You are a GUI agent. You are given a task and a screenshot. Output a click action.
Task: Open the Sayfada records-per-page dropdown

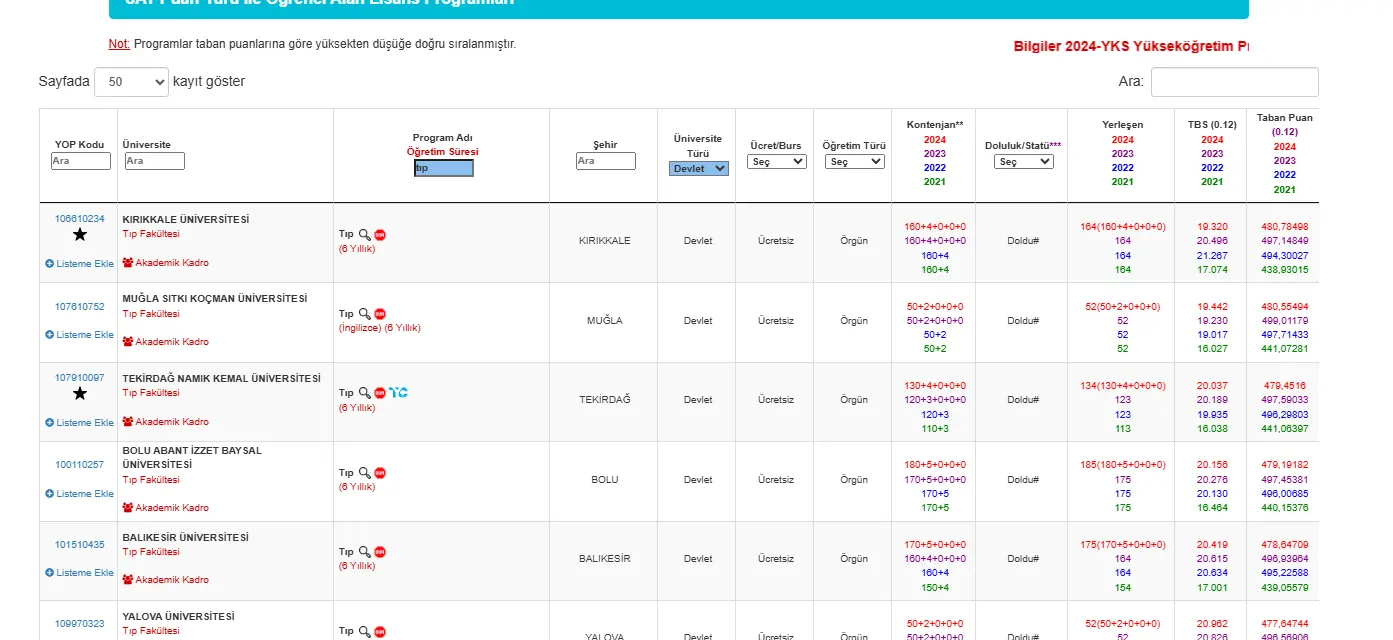[x=131, y=82]
